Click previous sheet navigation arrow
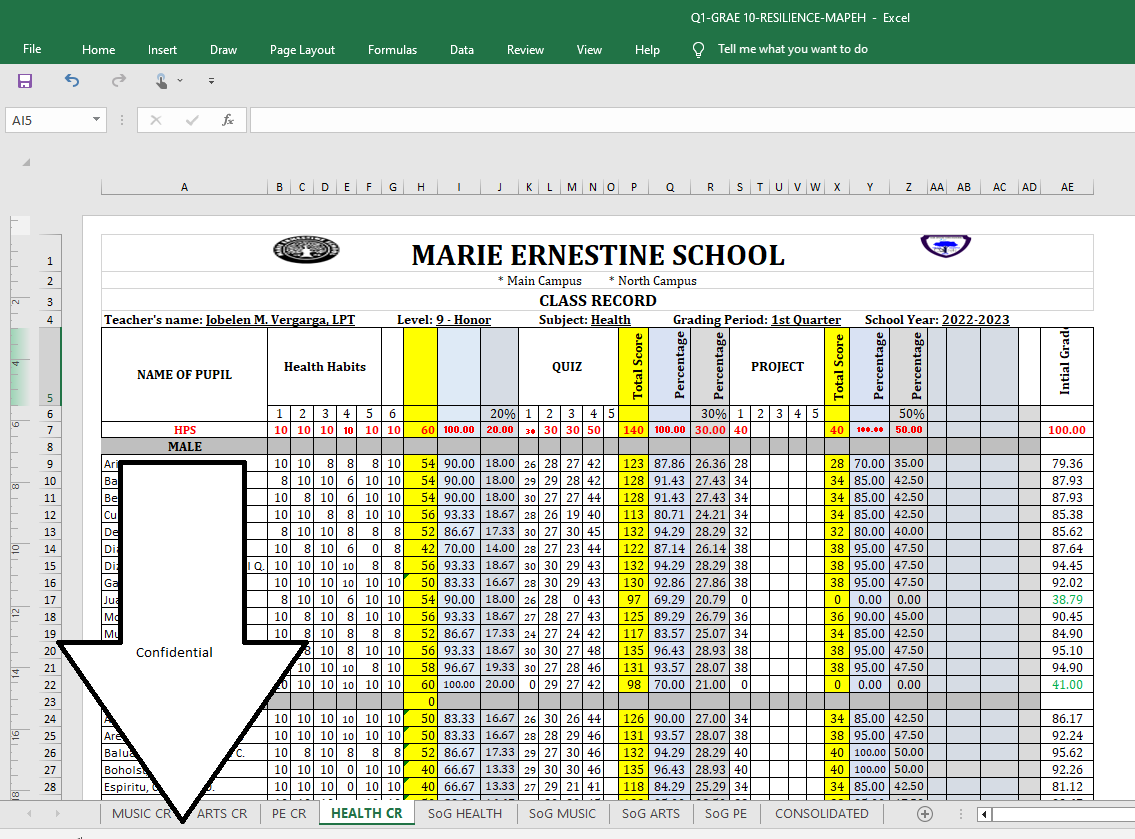The image size is (1135, 839). tap(30, 814)
